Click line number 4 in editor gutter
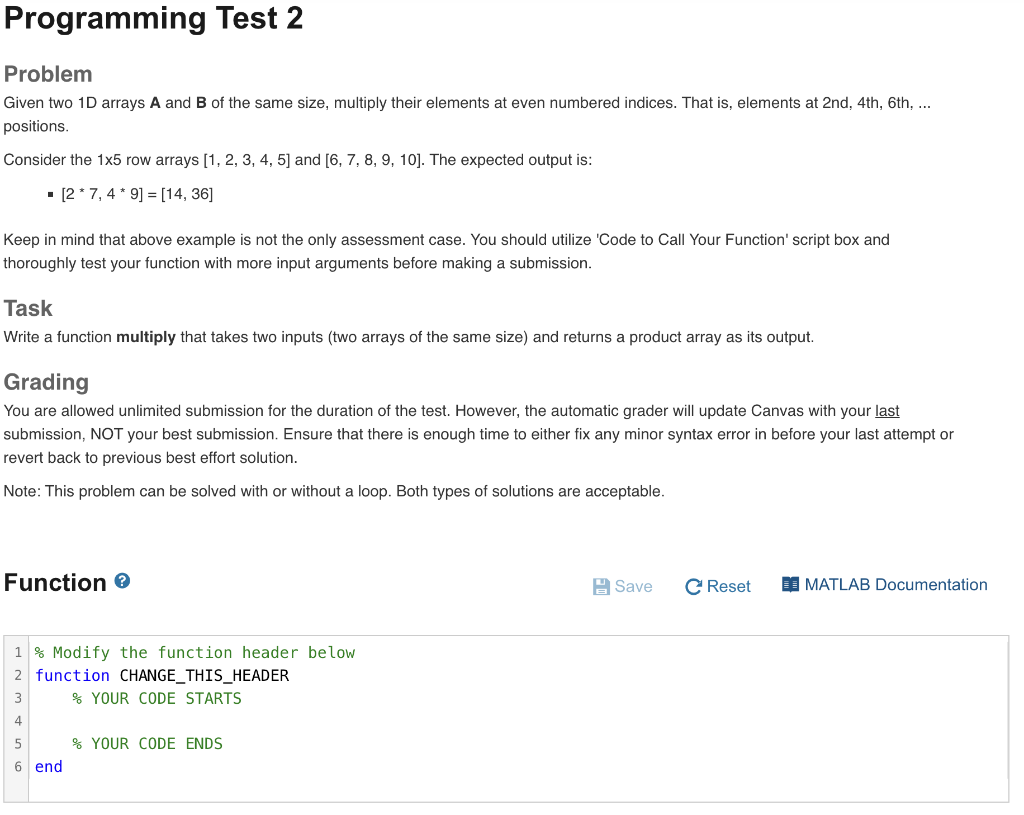Screen dimensions: 1024x815 click(18, 721)
